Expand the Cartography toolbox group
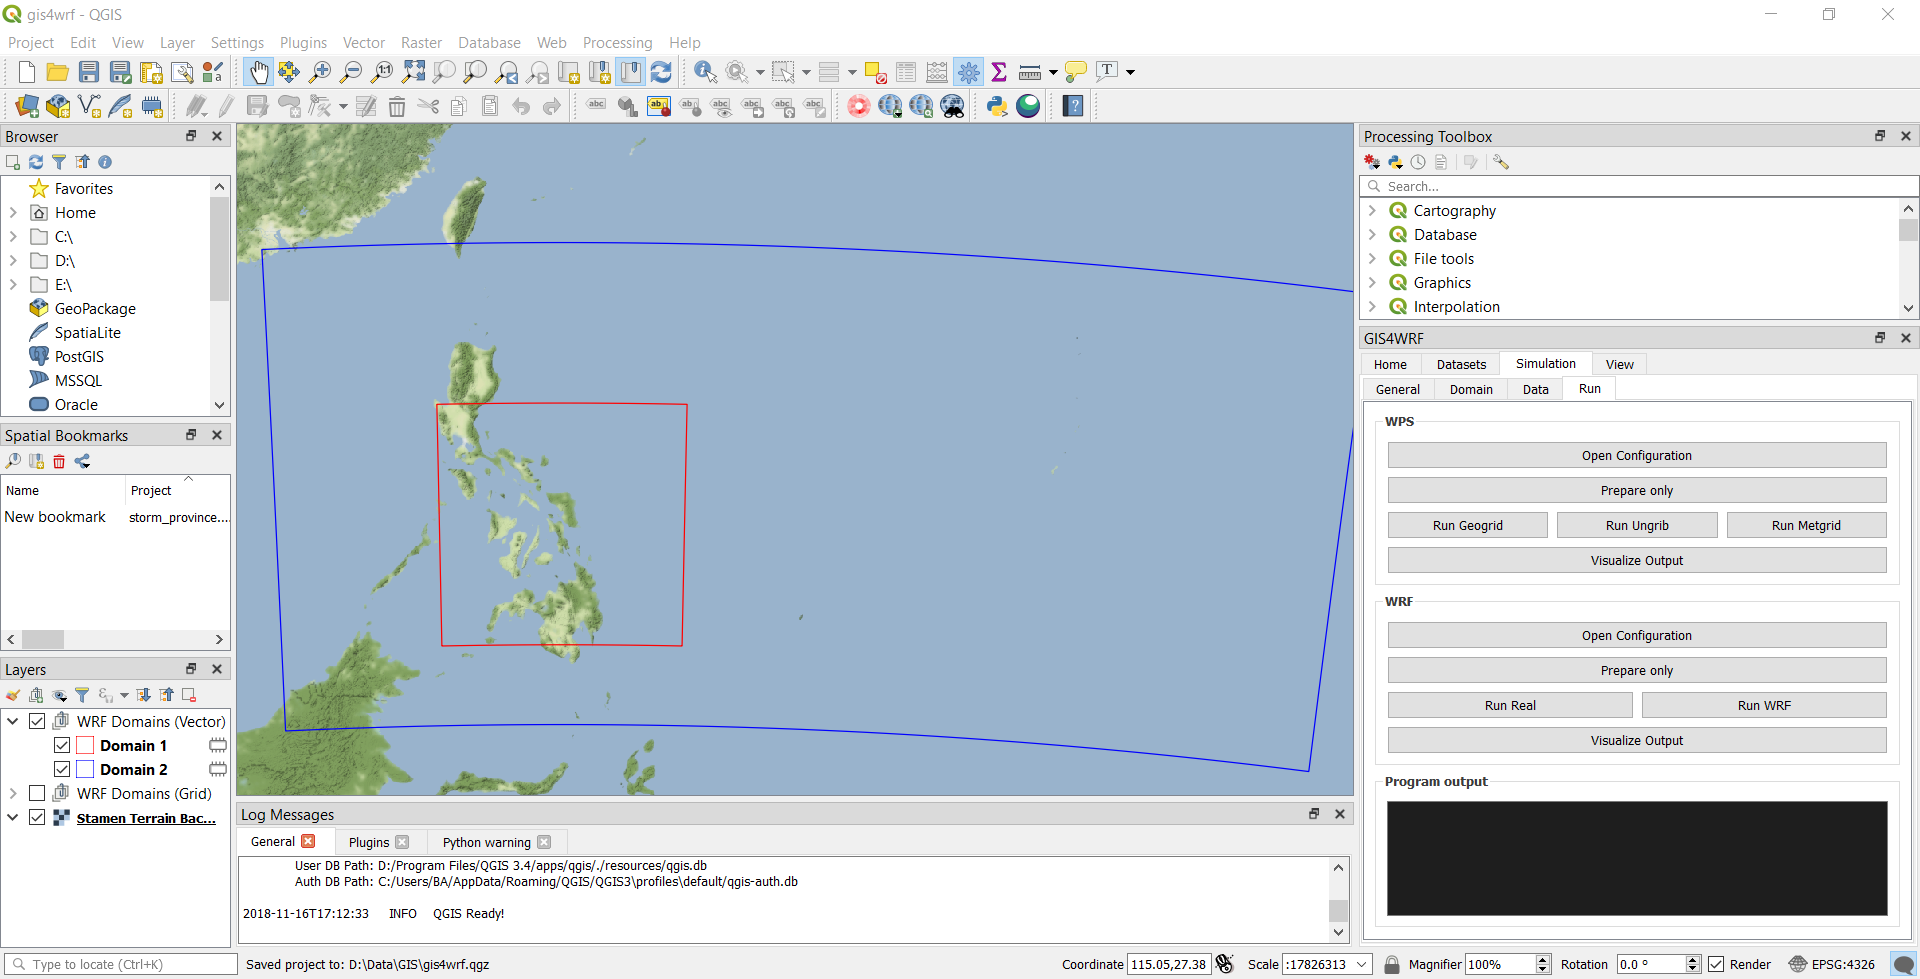Screen dimensions: 1920x979 pyautogui.click(x=1372, y=211)
